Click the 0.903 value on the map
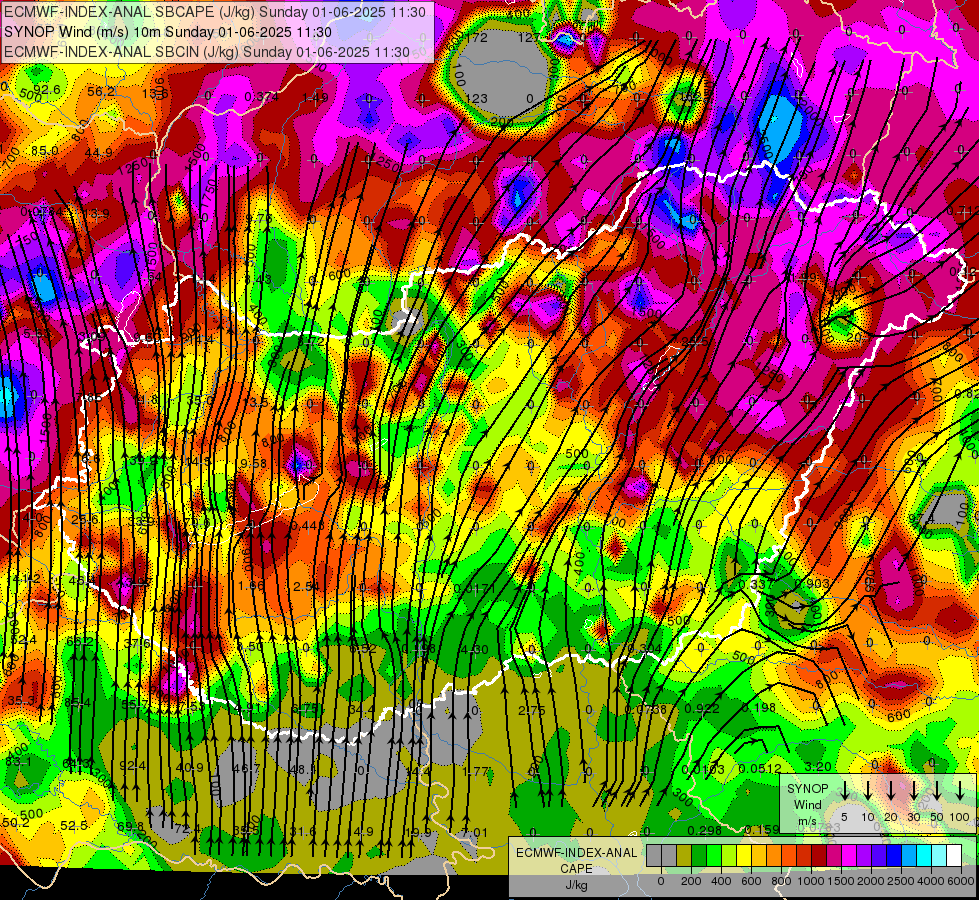This screenshot has width=979, height=900. point(813,583)
